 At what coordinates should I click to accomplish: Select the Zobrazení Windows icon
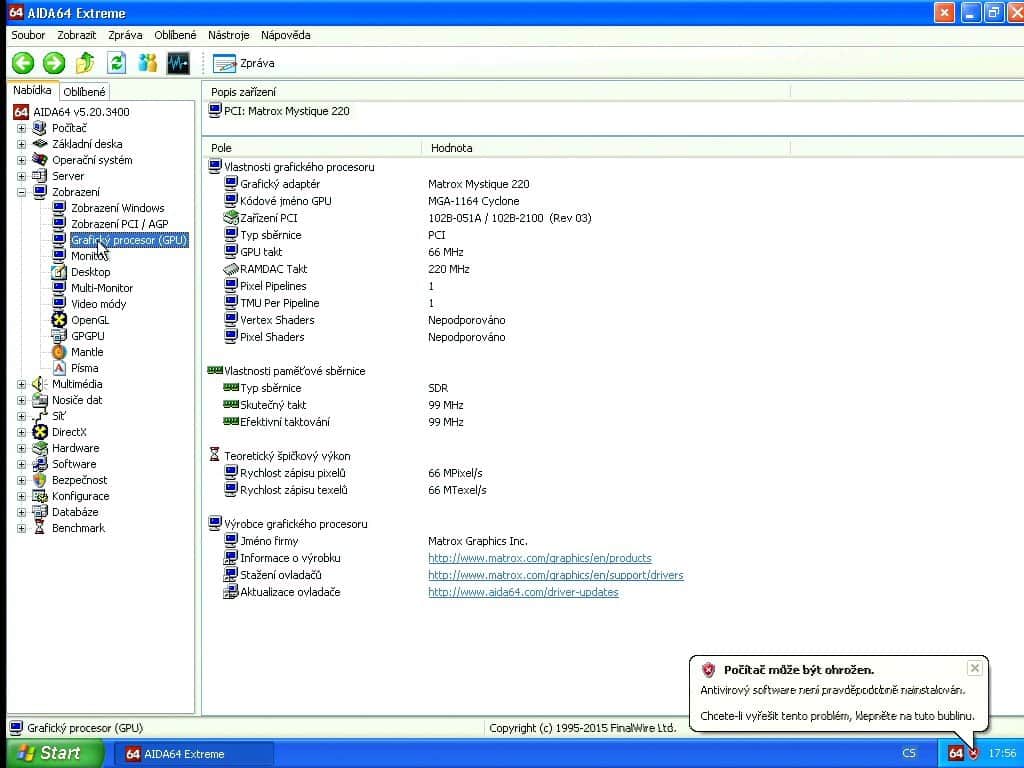point(59,208)
